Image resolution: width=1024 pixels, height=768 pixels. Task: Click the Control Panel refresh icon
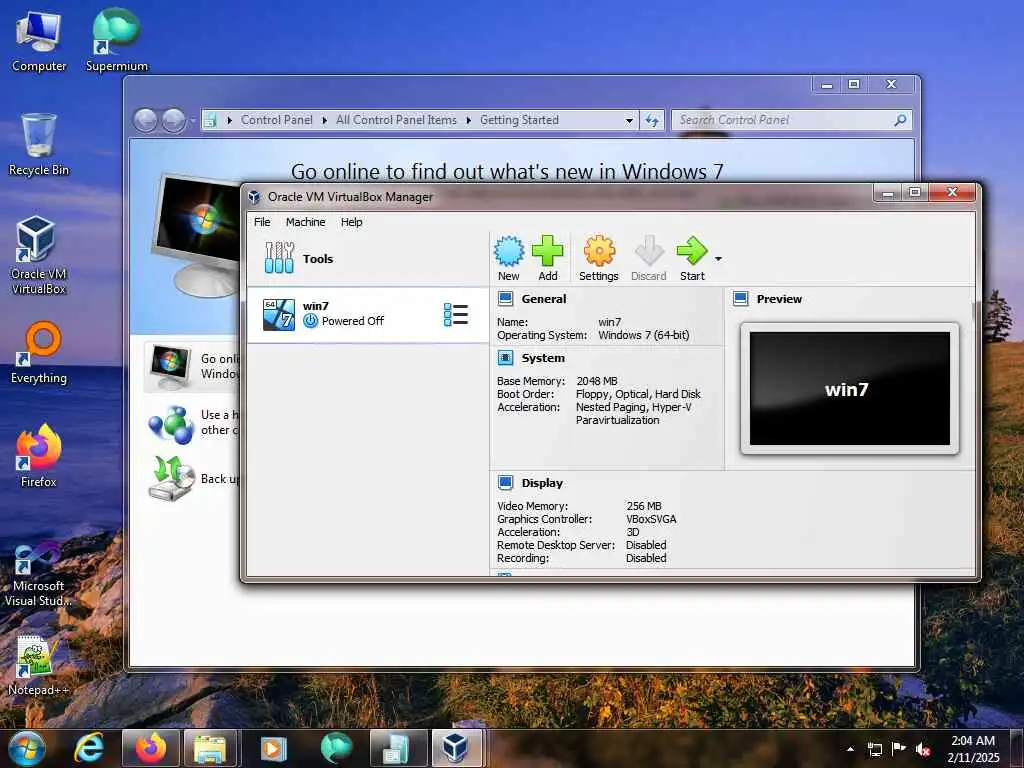652,121
